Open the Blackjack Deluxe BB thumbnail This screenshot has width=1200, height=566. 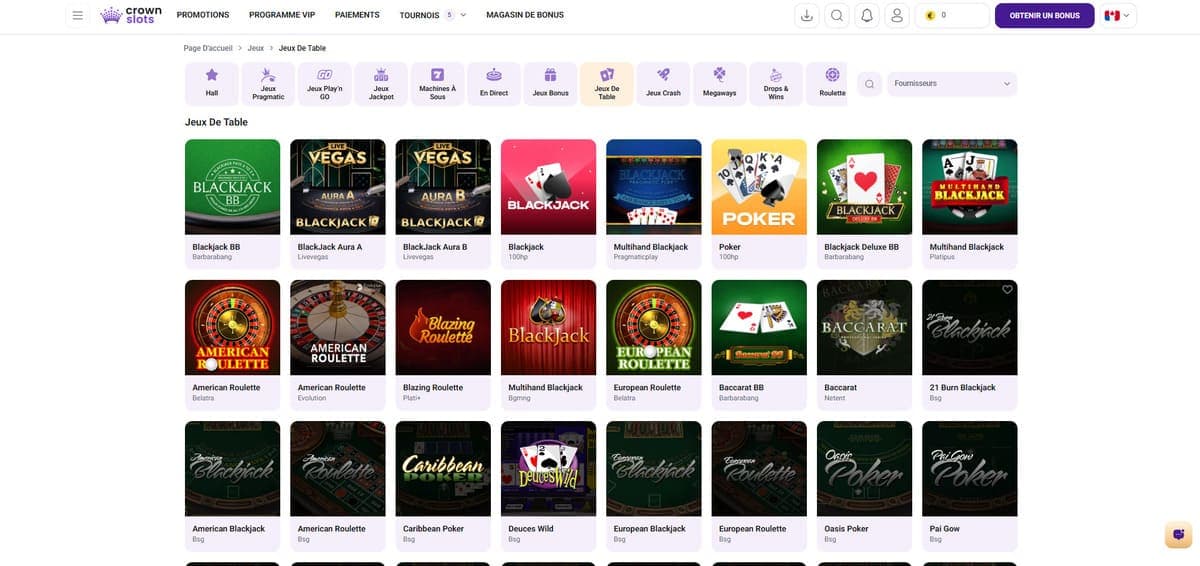(x=864, y=186)
